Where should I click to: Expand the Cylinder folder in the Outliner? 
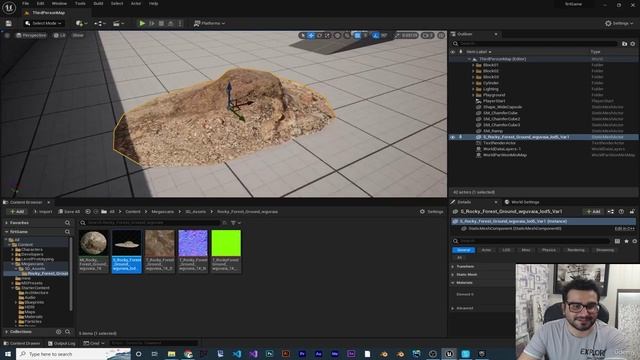tap(473, 83)
